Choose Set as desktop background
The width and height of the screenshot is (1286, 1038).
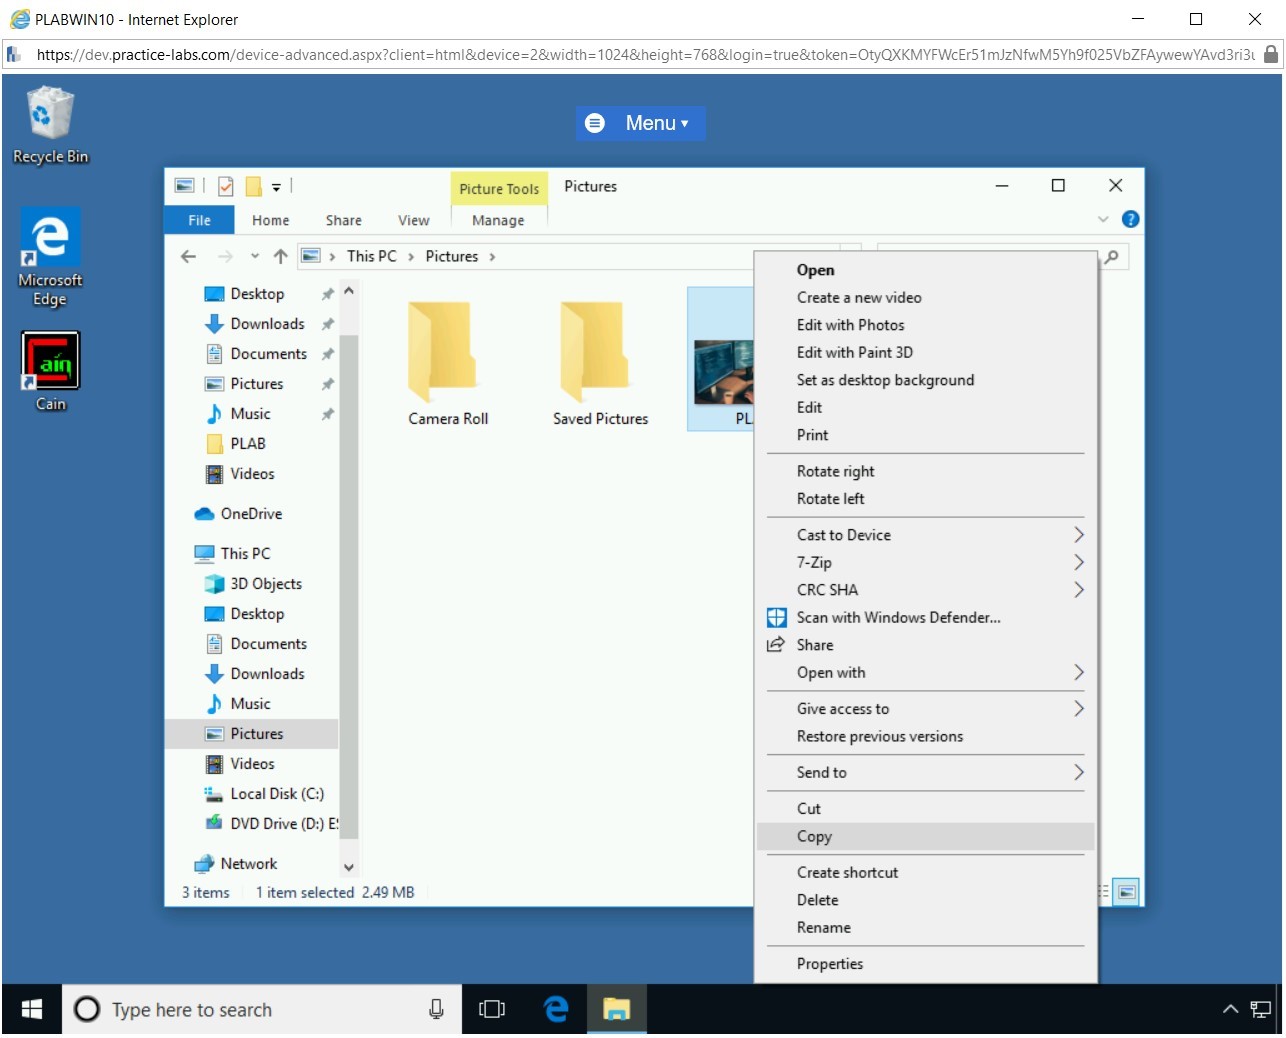point(884,380)
